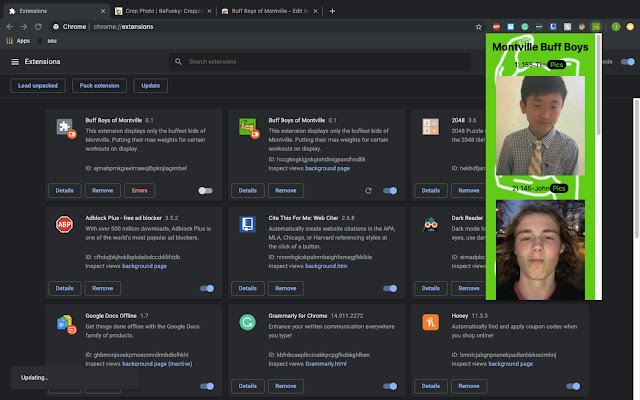Screen dimensions: 640x400
Task: Click the Update button
Action: tap(151, 86)
